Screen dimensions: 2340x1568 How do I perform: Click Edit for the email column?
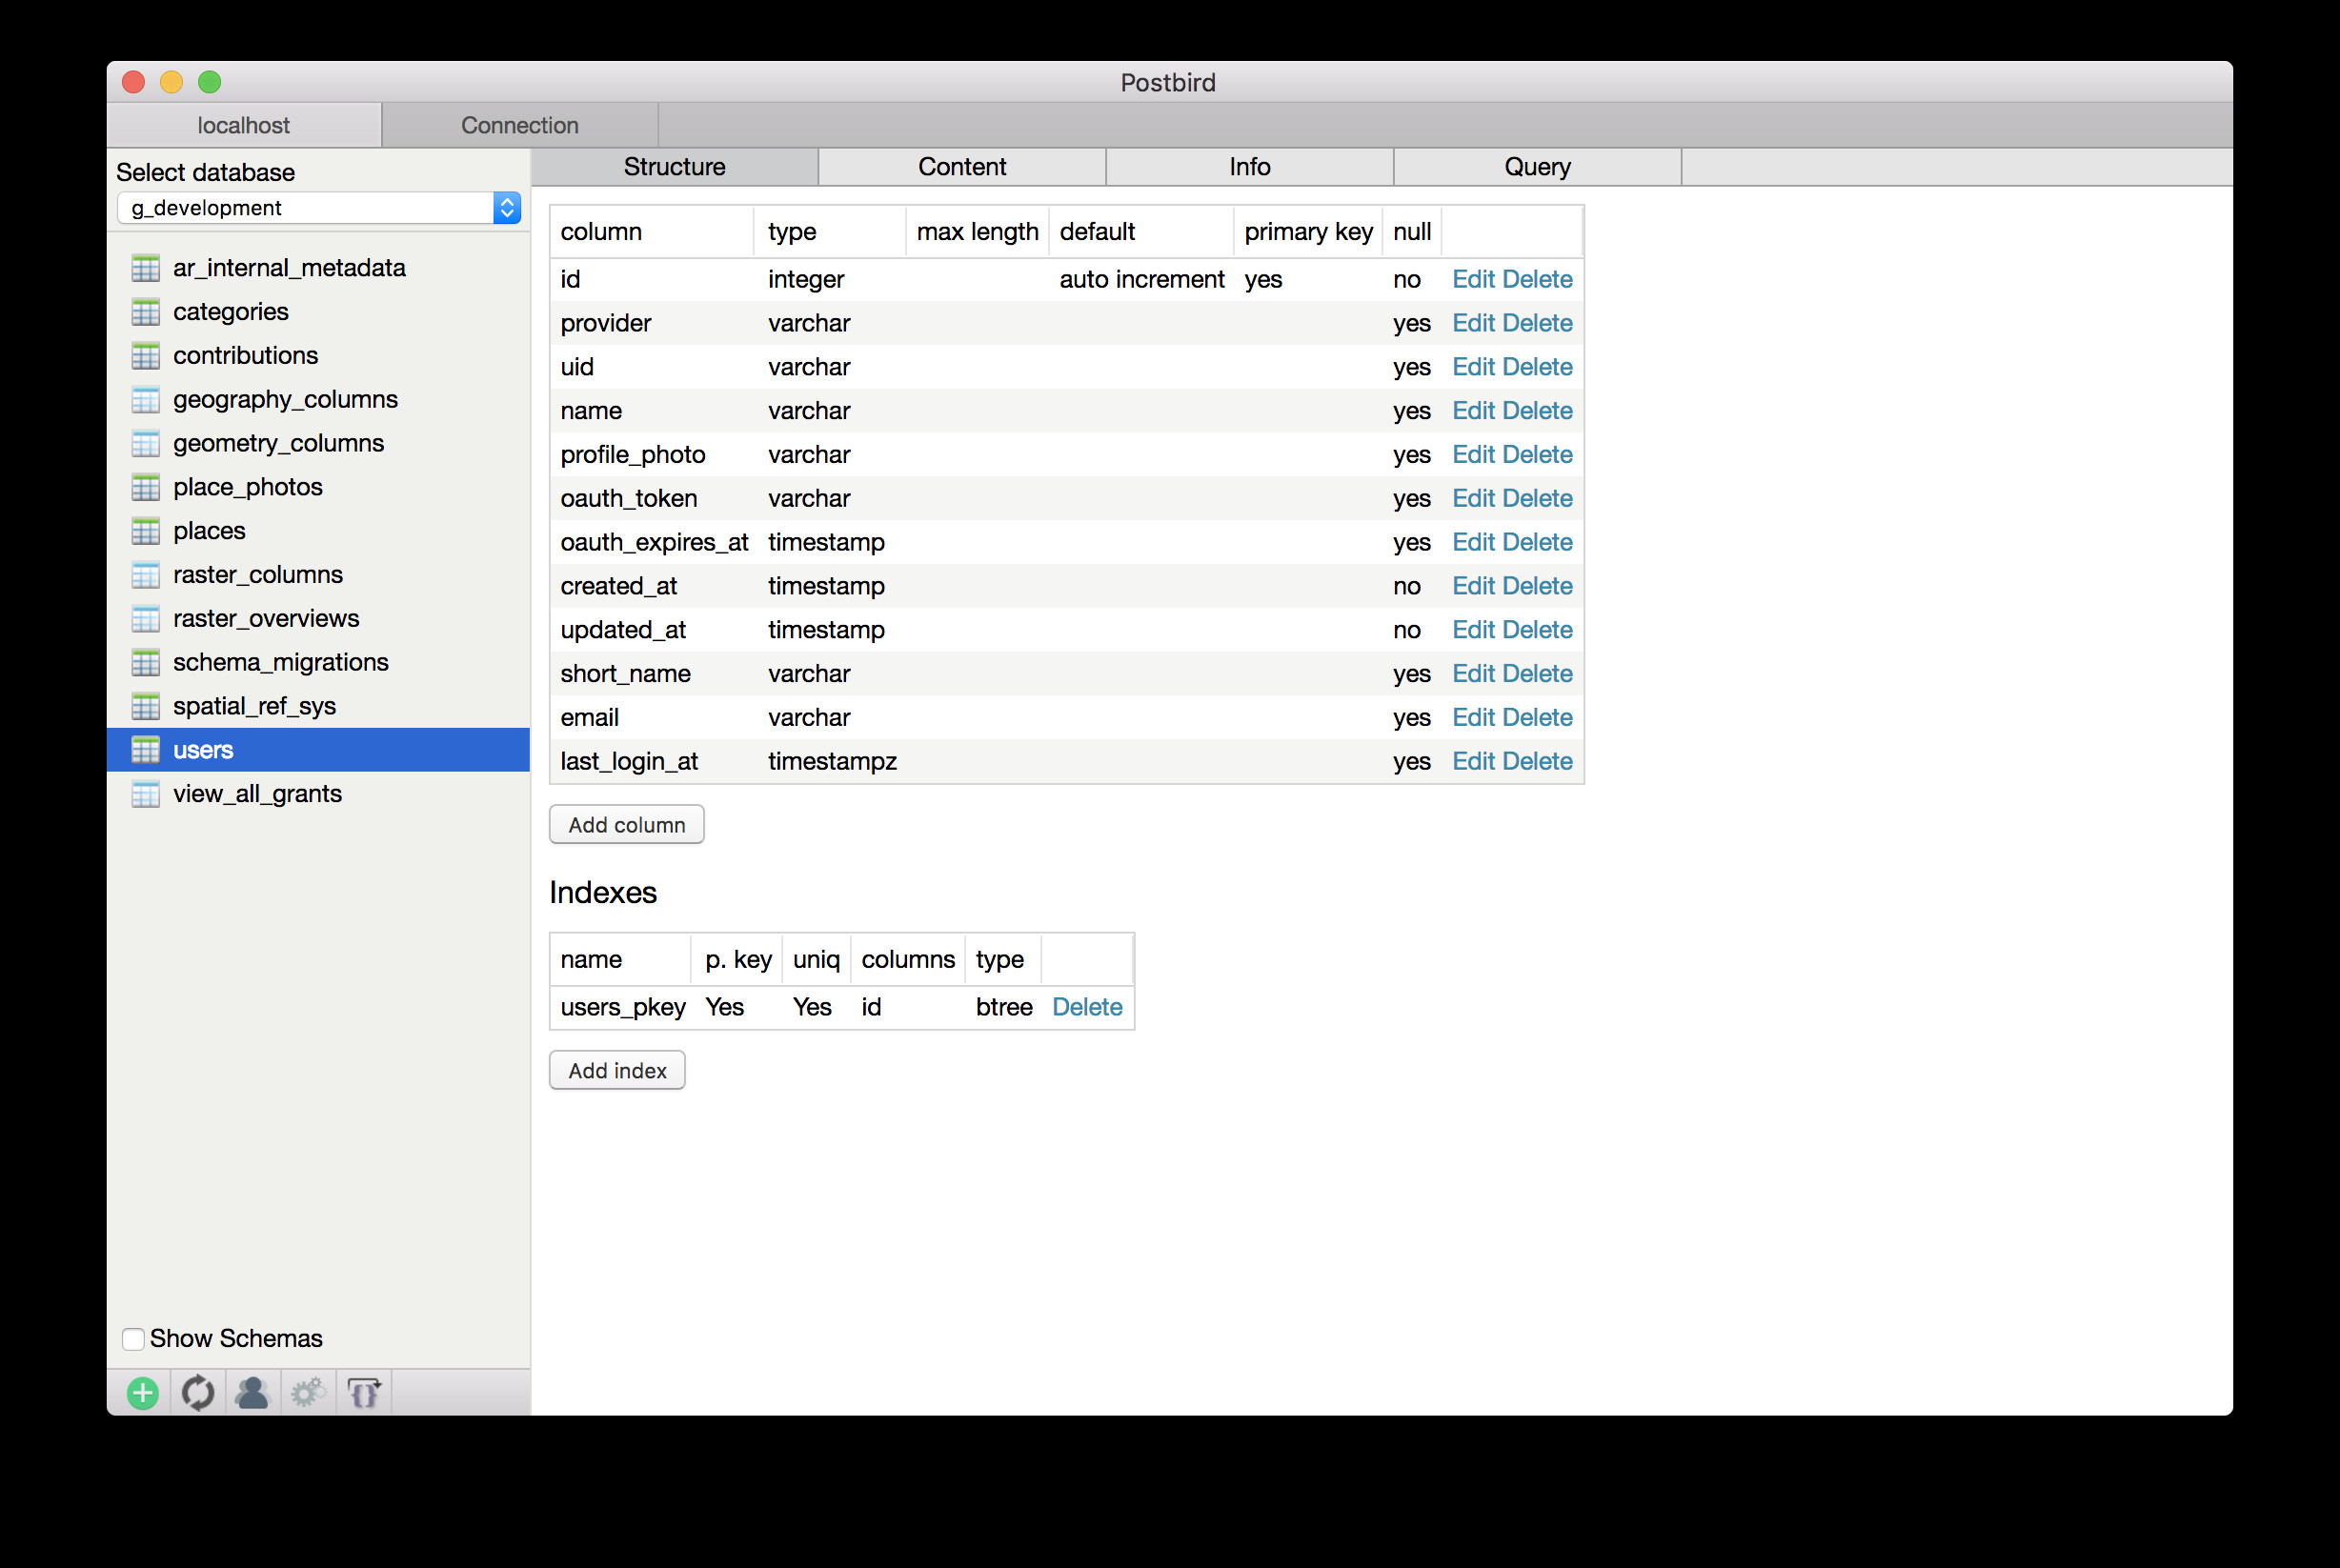coord(1473,718)
